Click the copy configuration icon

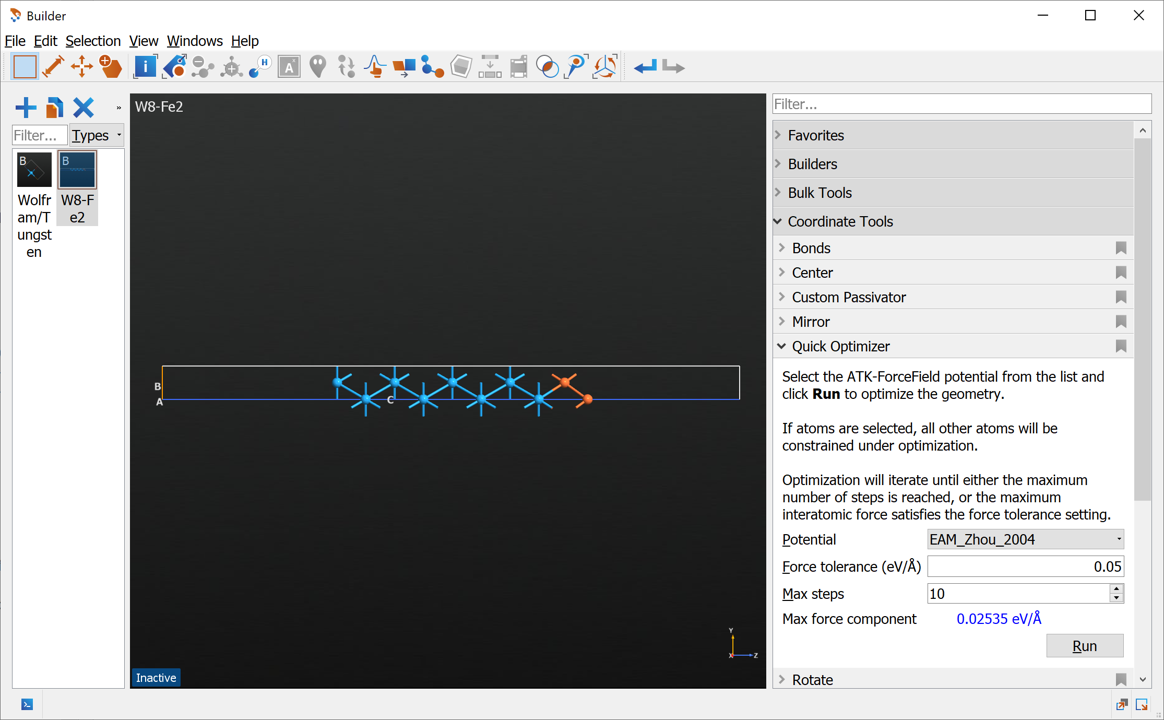(55, 107)
